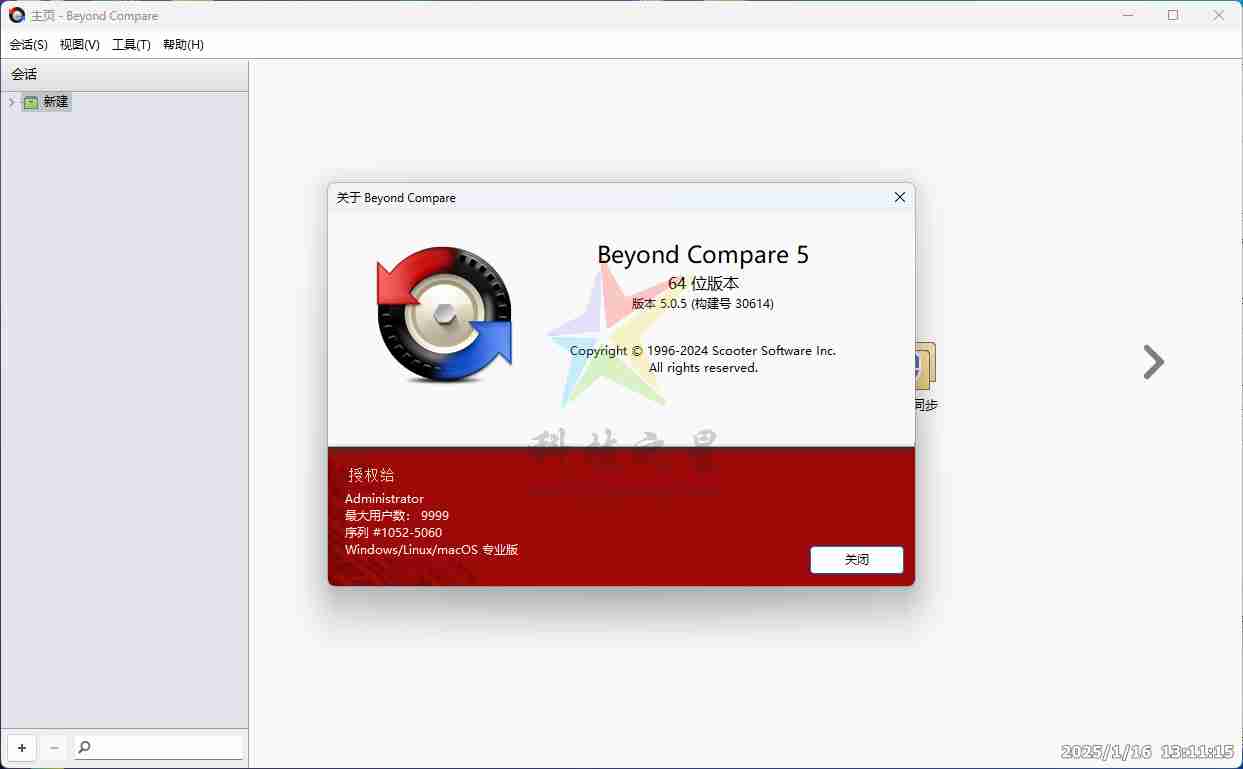
Task: Expand the 新建 tree node arrow
Action: pos(11,102)
